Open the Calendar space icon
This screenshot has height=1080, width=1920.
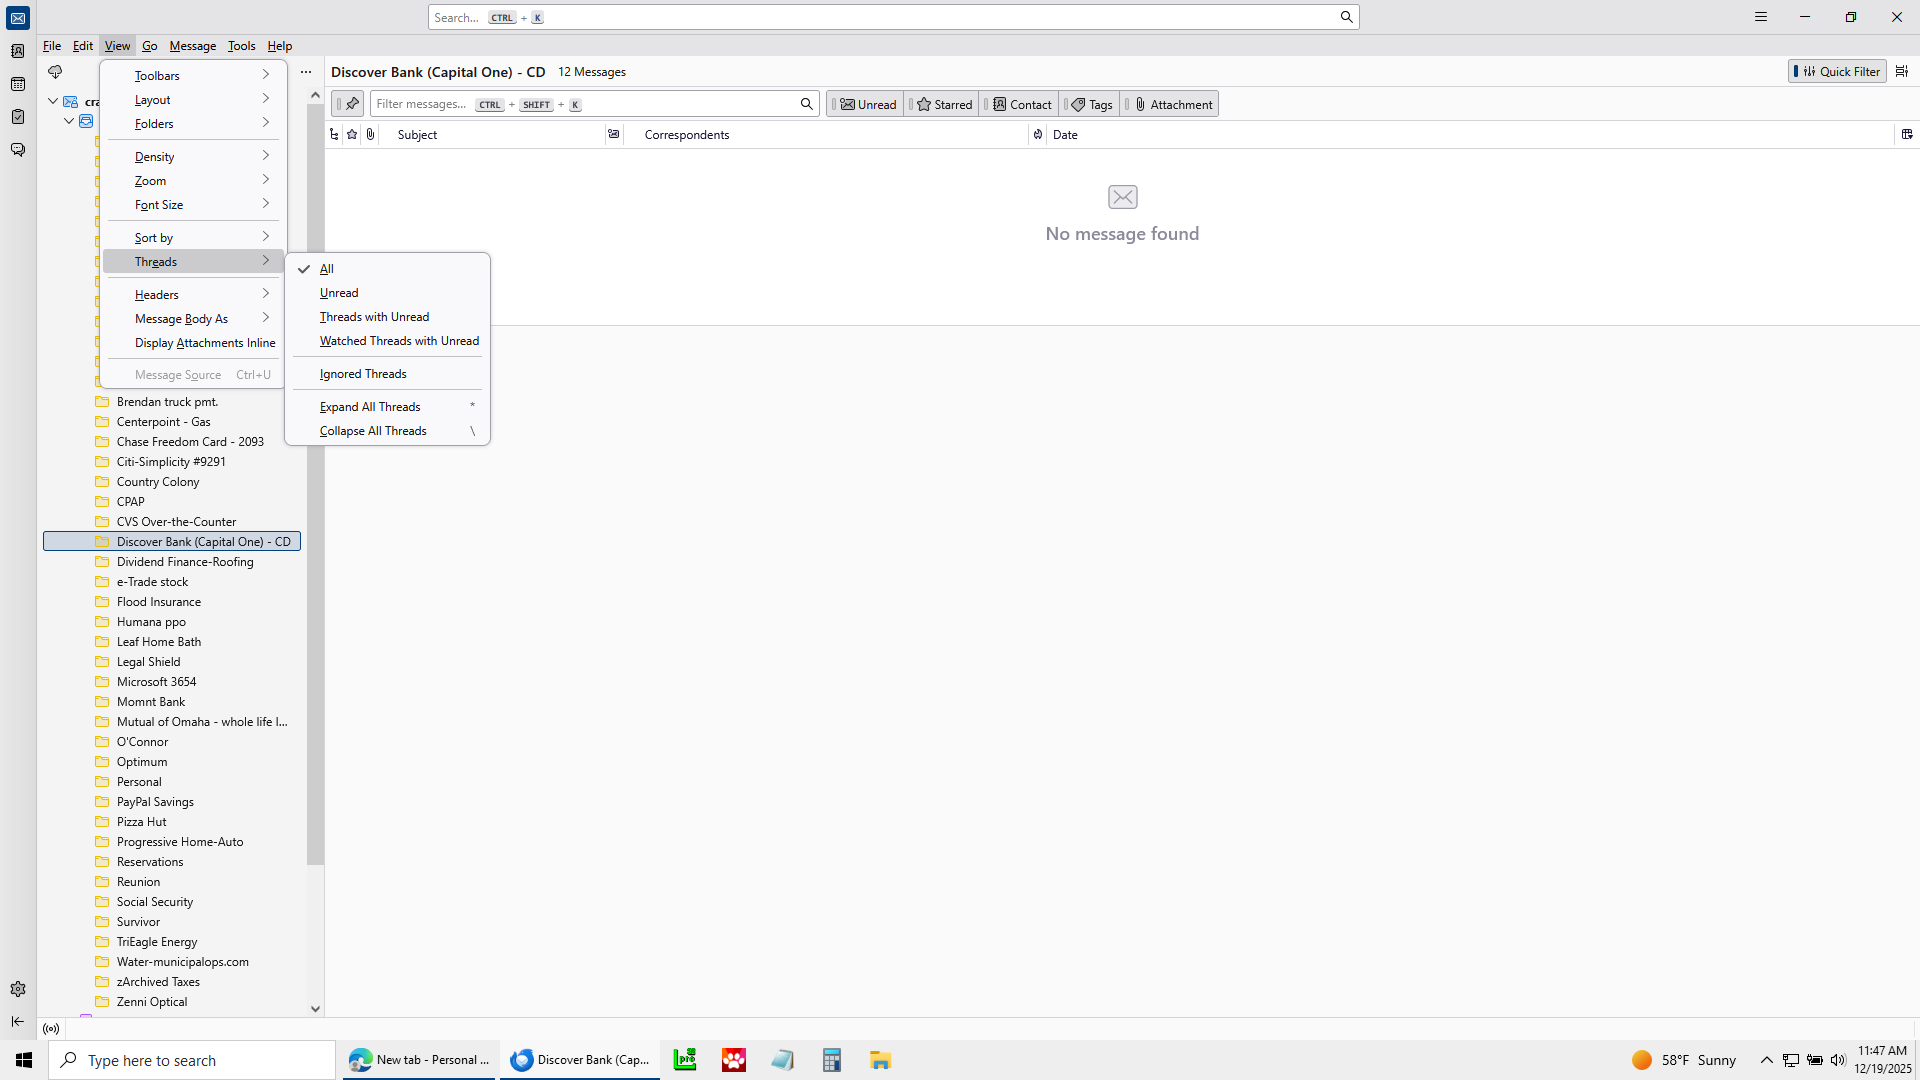tap(18, 84)
